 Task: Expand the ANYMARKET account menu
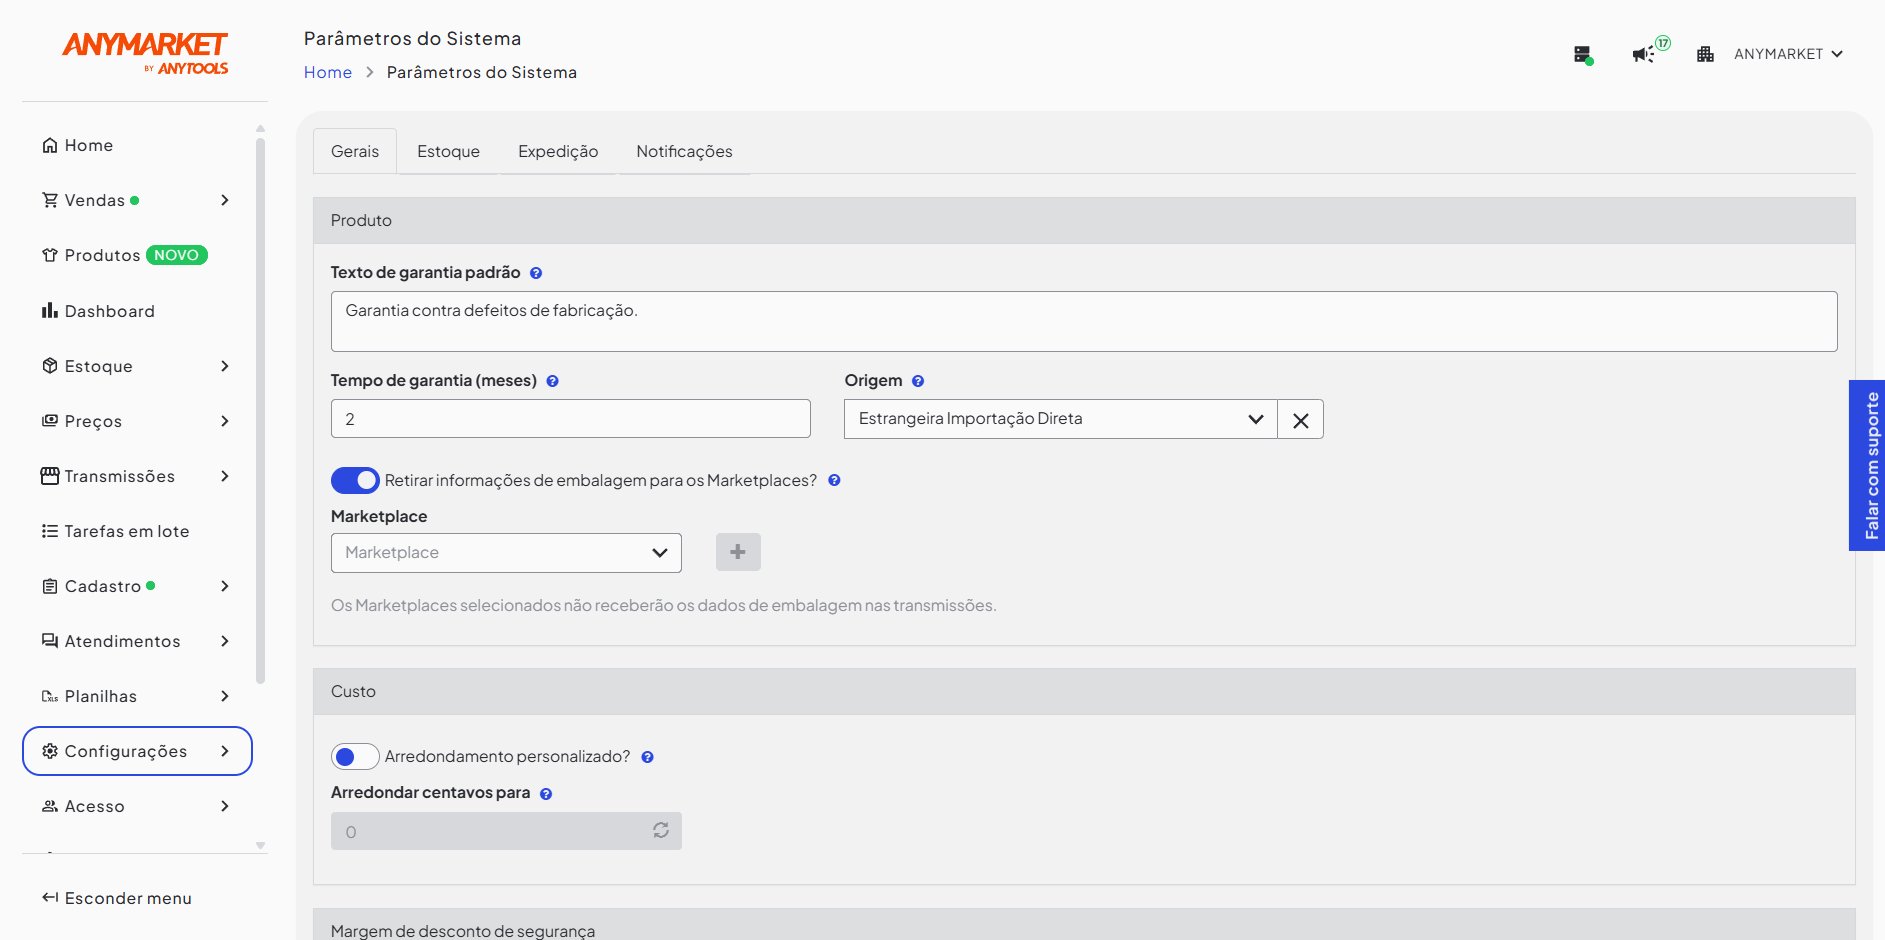tap(1788, 54)
